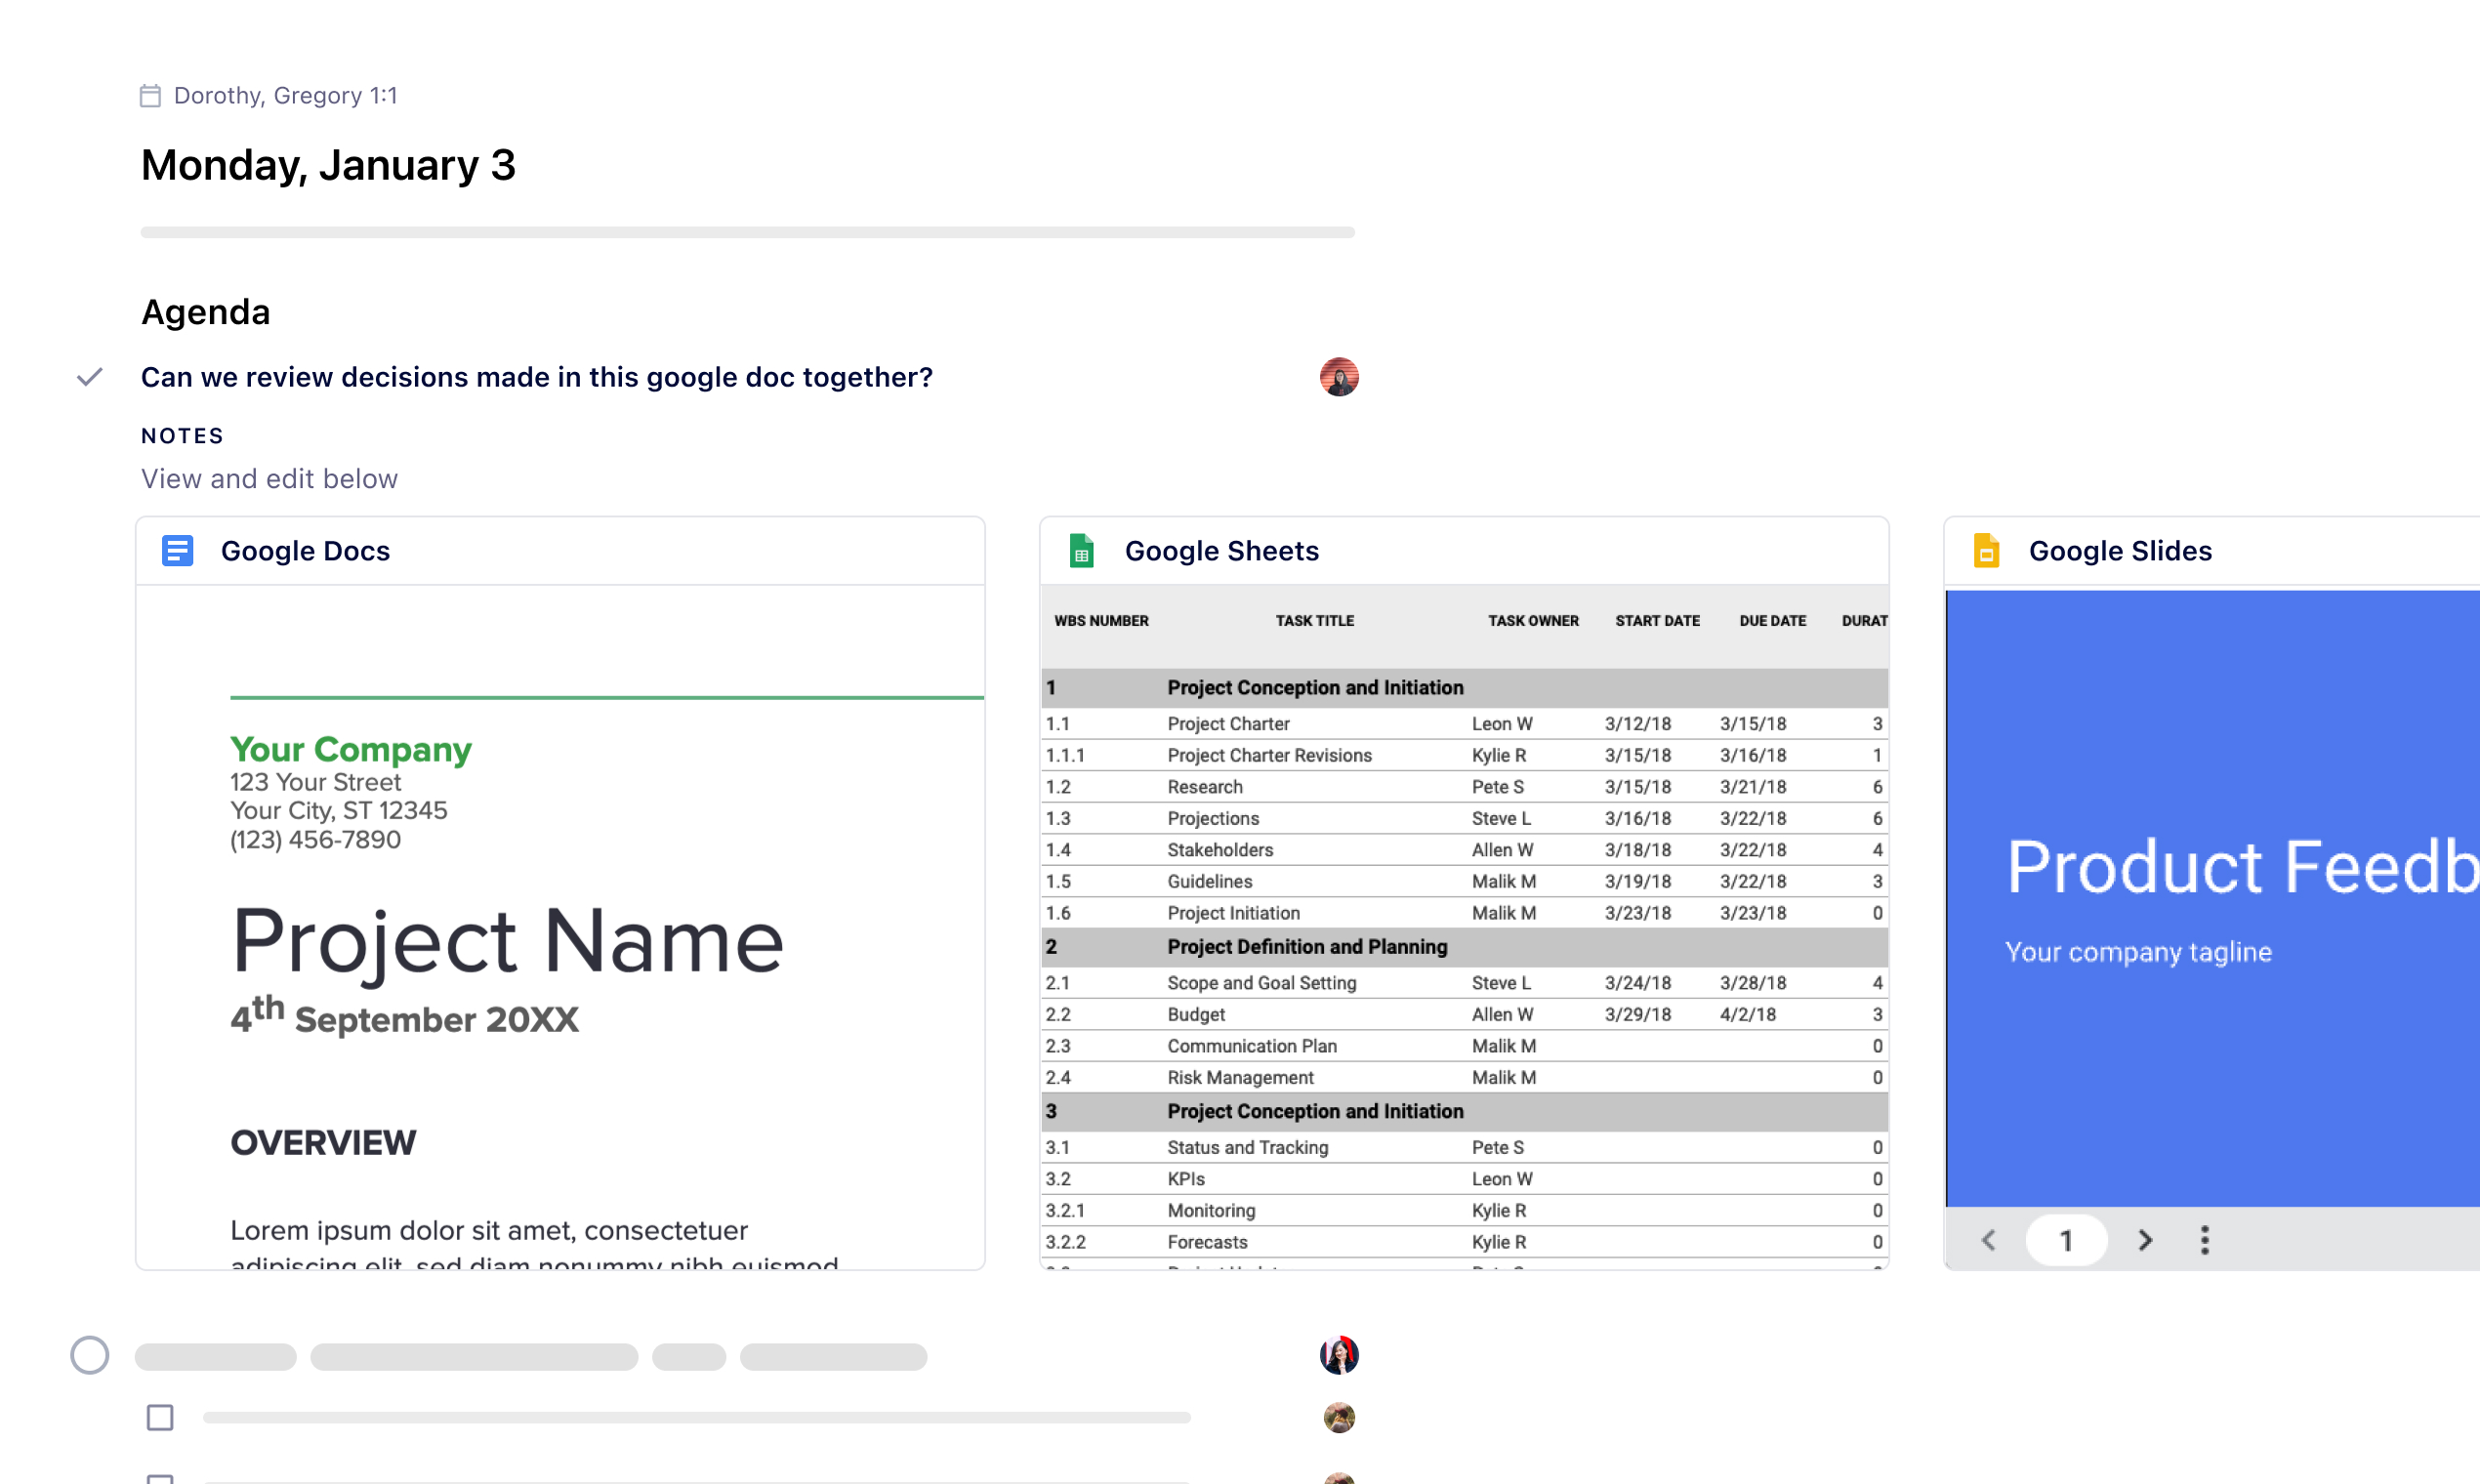Go to the previous slide arrow

(x=1988, y=1241)
